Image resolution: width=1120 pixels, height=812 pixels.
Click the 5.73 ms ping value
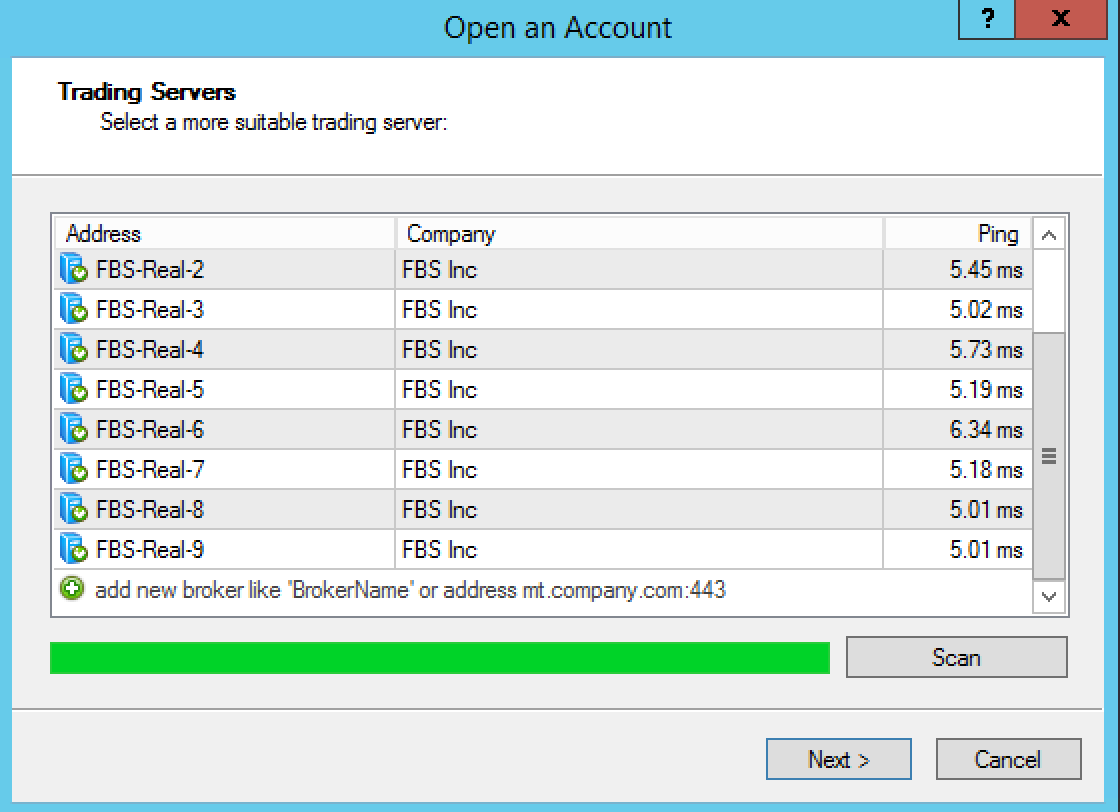986,349
